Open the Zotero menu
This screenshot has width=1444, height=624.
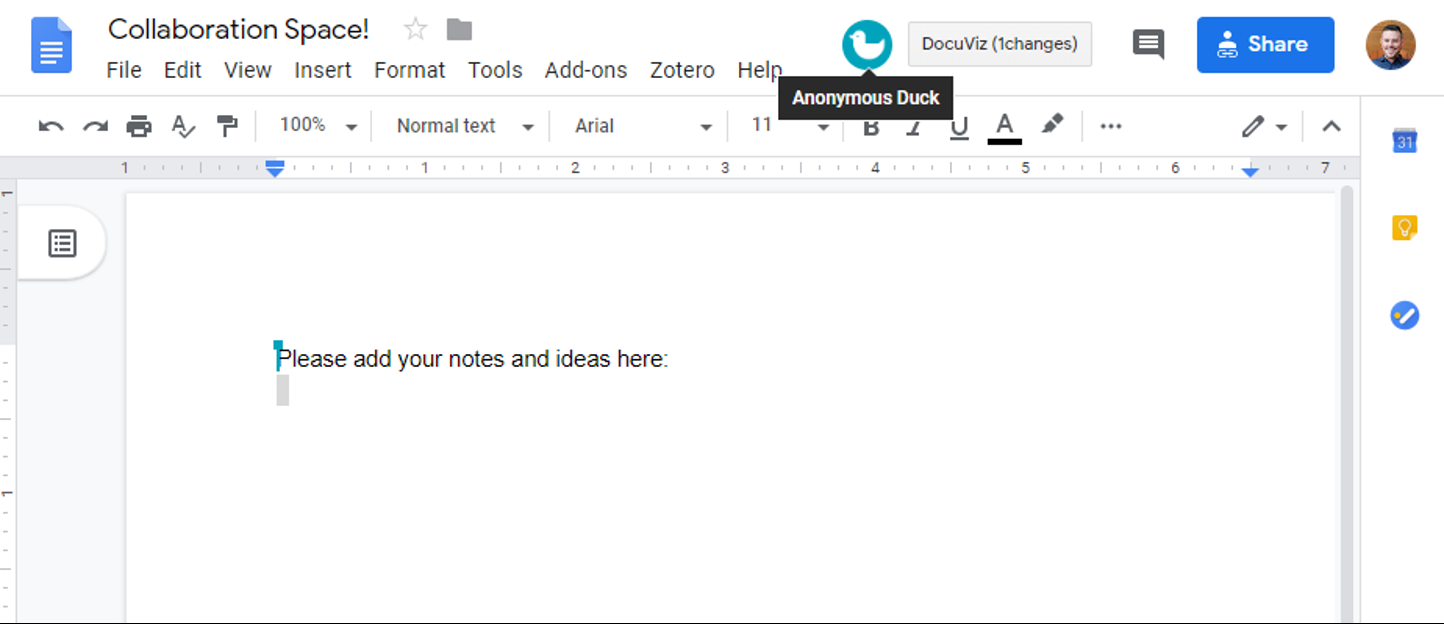coord(682,70)
